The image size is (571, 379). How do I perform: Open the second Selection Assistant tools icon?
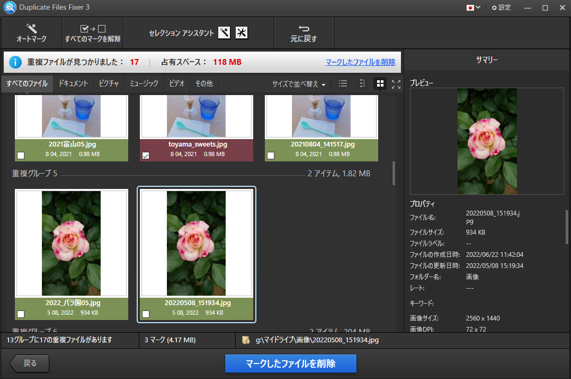coord(241,33)
